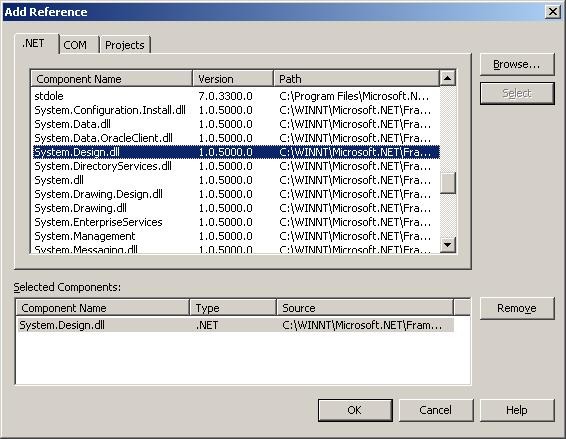Screen dimensions: 566x439
Task: Select System.DirectoryServices.dll row
Action: click(x=236, y=166)
